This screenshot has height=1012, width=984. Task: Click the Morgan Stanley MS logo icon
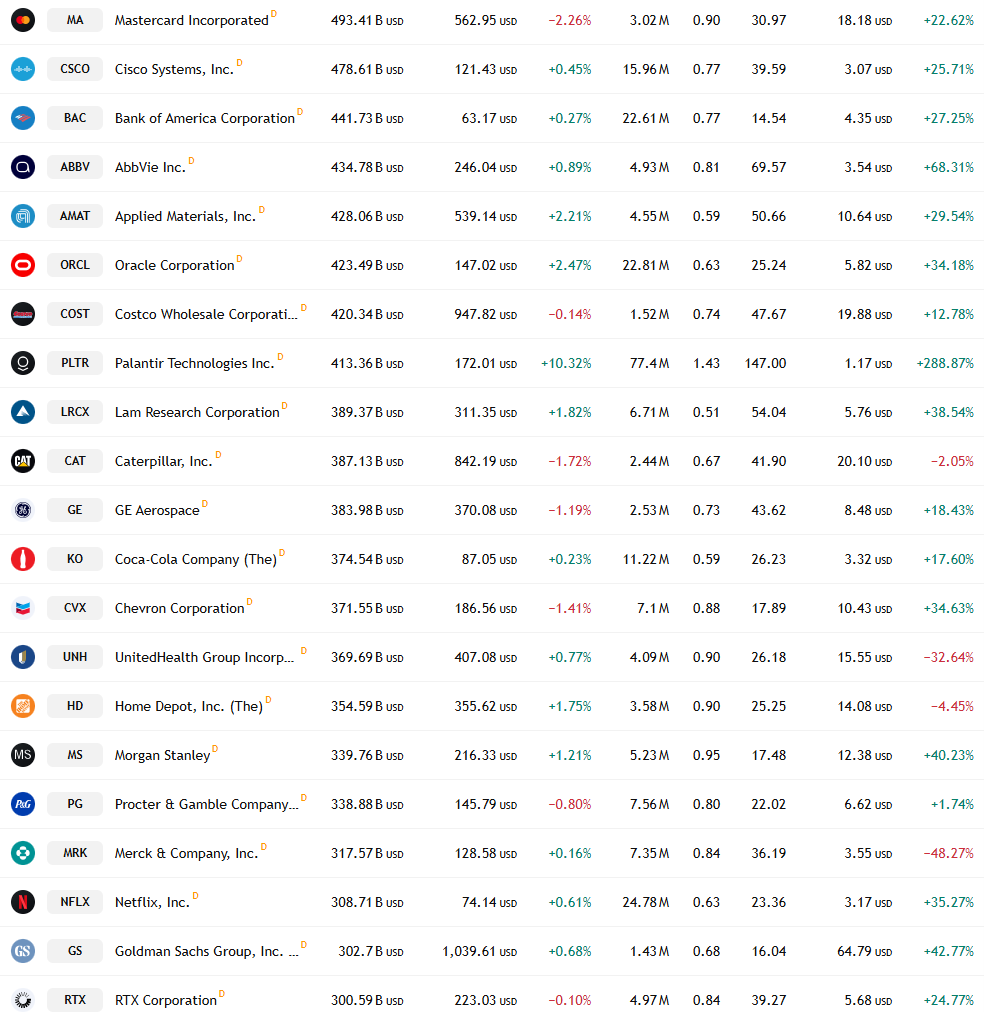coord(23,755)
